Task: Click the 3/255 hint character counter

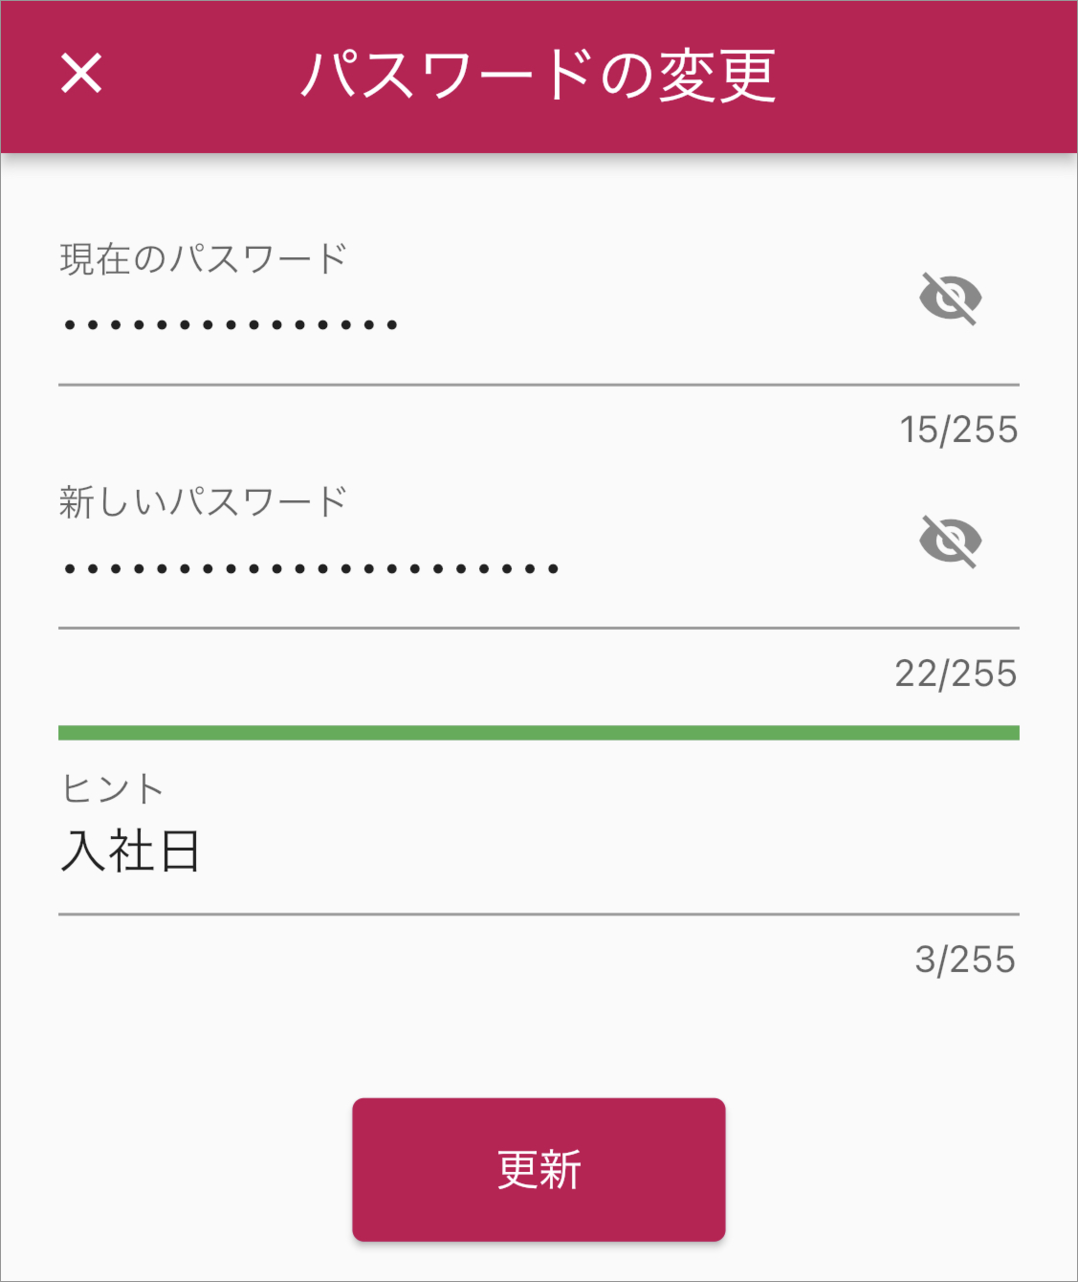Action: coord(964,960)
